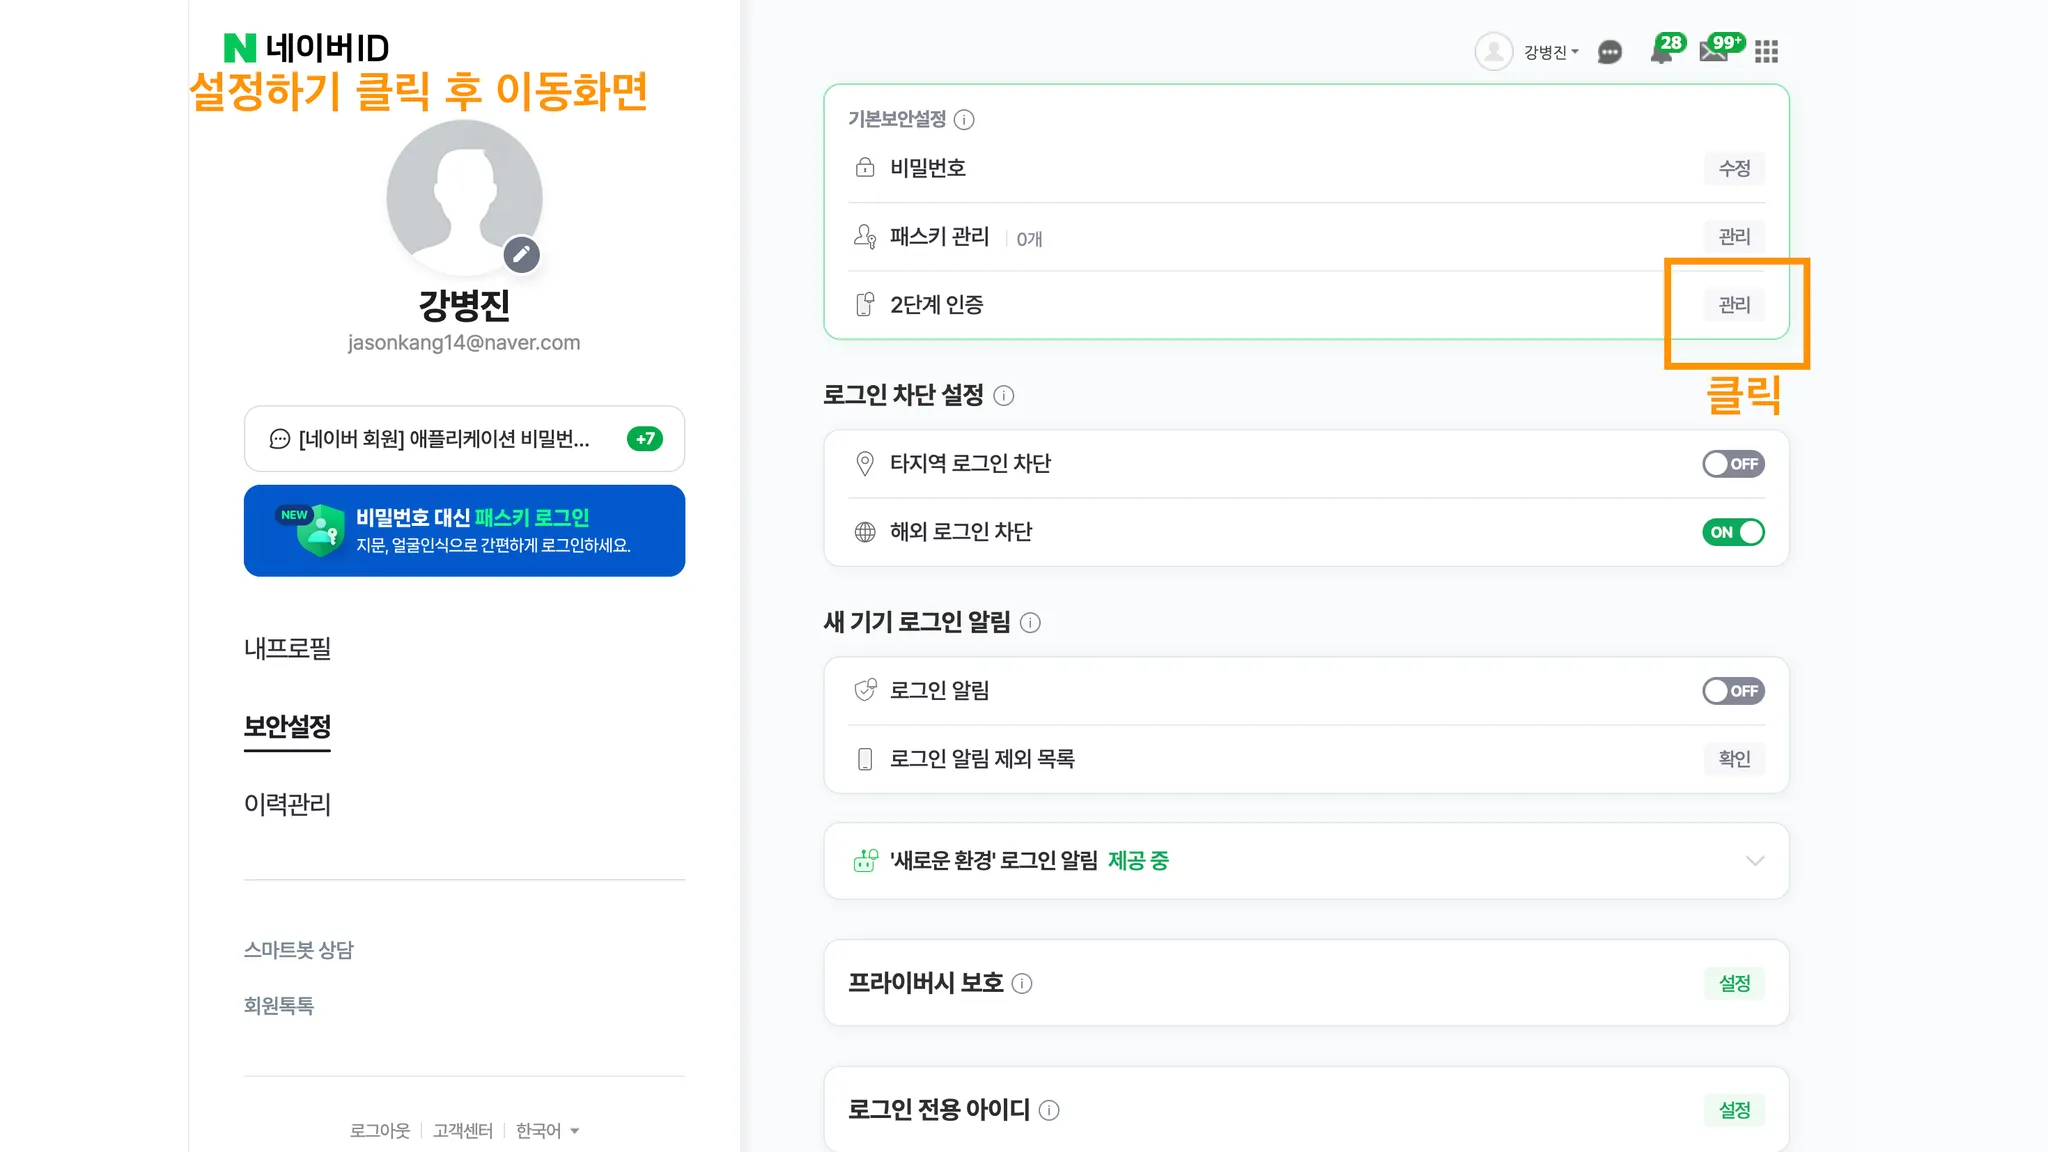This screenshot has height=1152, width=2048.
Task: Open 스마트봇 상담
Action: [x=299, y=950]
